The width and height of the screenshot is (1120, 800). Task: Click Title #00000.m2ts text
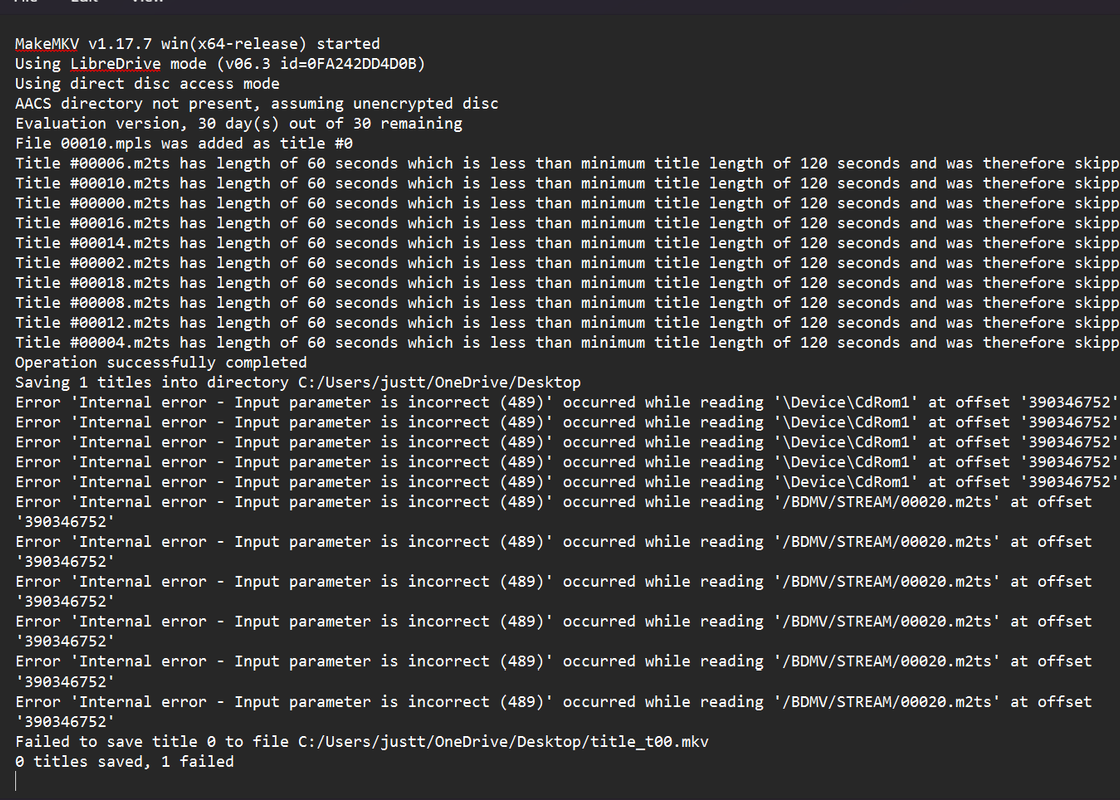click(x=92, y=204)
